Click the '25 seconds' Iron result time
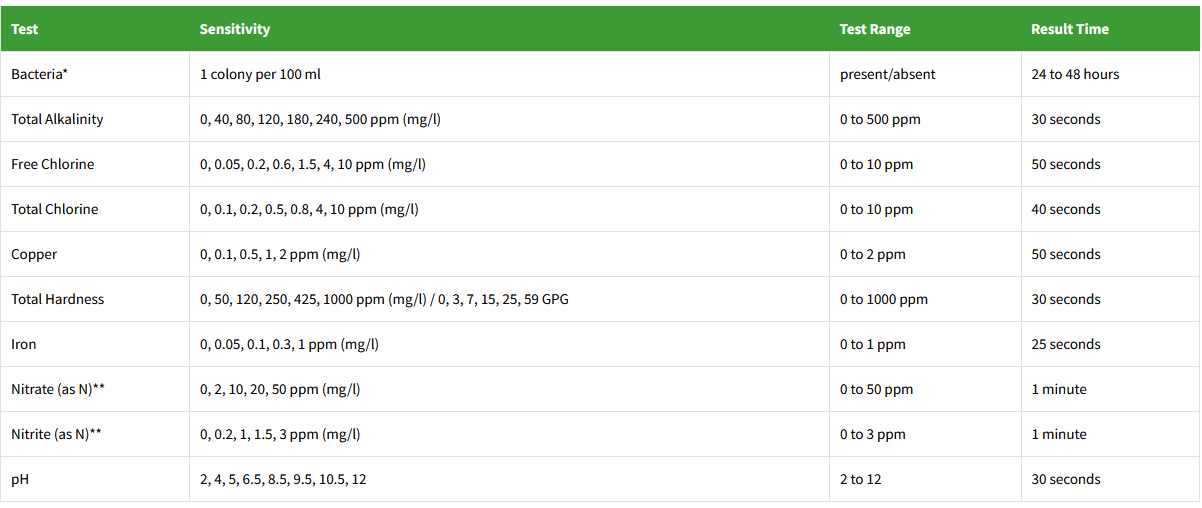This screenshot has width=1202, height=508. pos(1066,344)
